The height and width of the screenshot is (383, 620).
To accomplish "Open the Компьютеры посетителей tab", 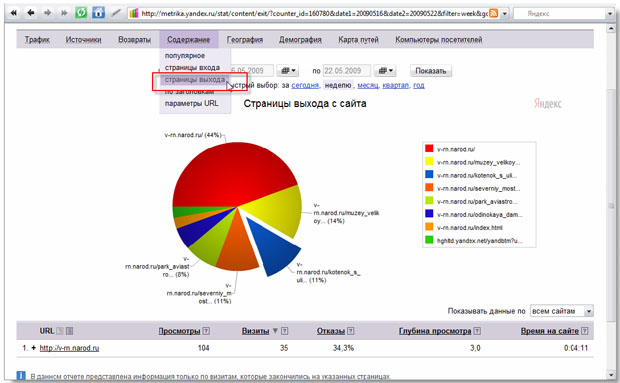I will coord(439,40).
